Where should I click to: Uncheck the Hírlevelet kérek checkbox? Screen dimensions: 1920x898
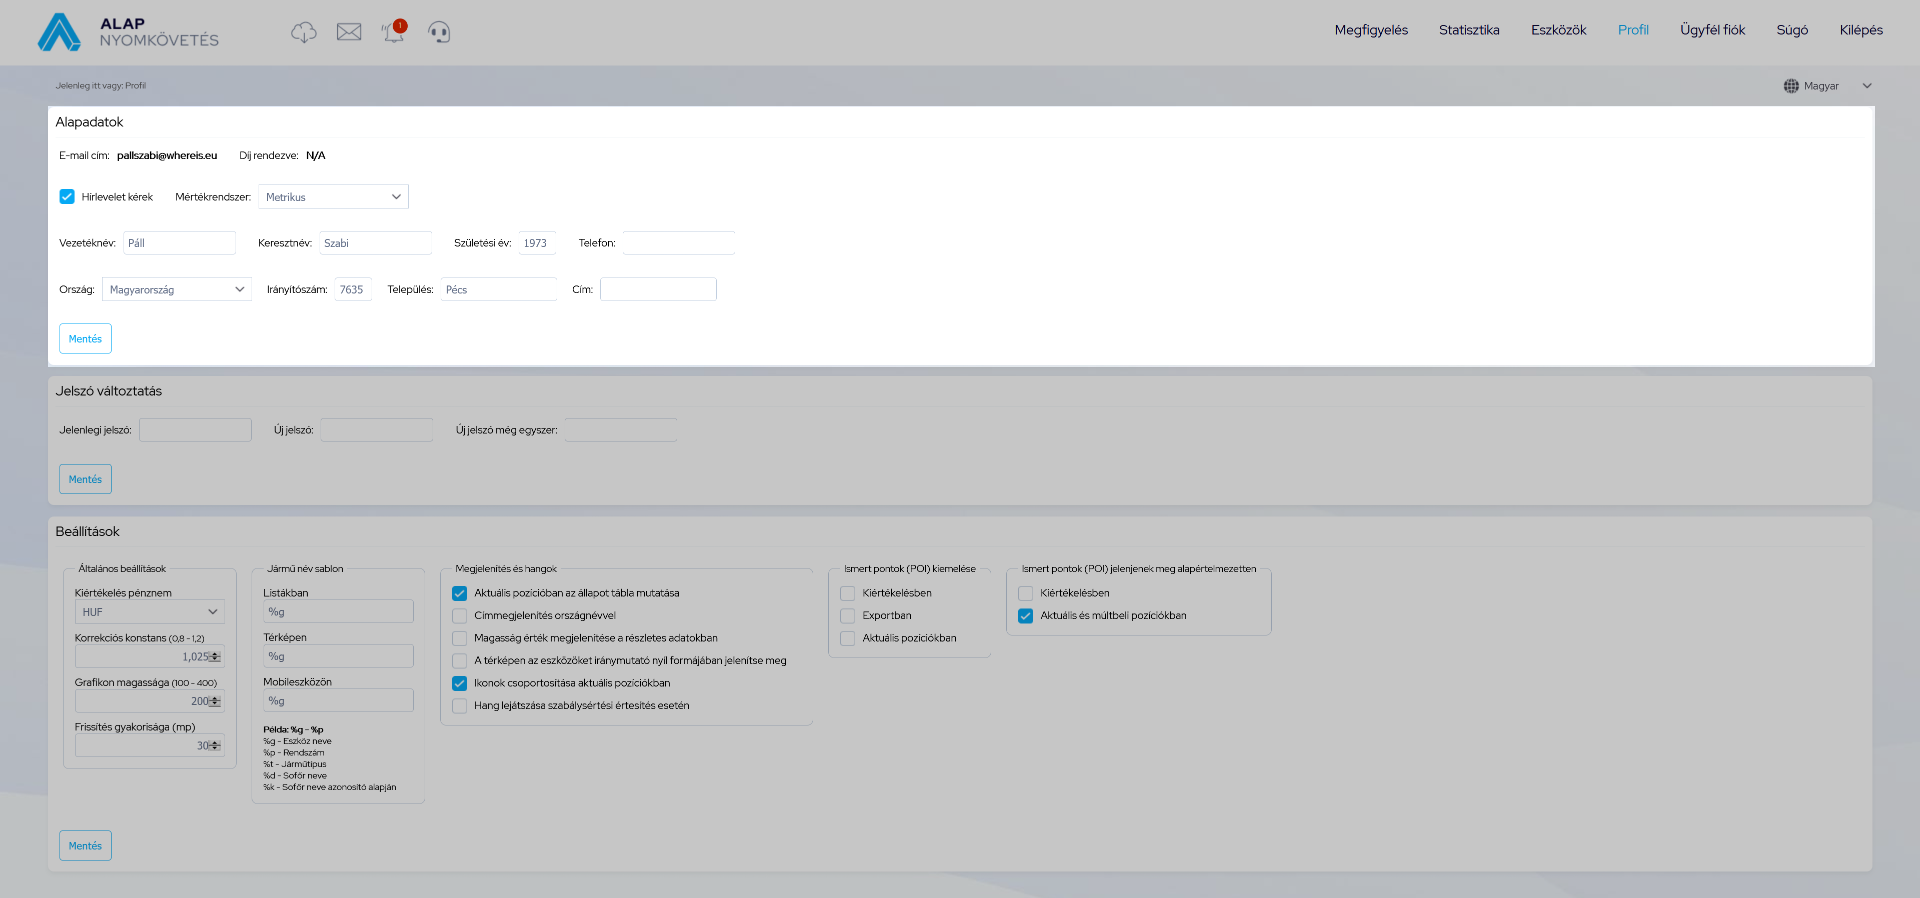pos(67,197)
